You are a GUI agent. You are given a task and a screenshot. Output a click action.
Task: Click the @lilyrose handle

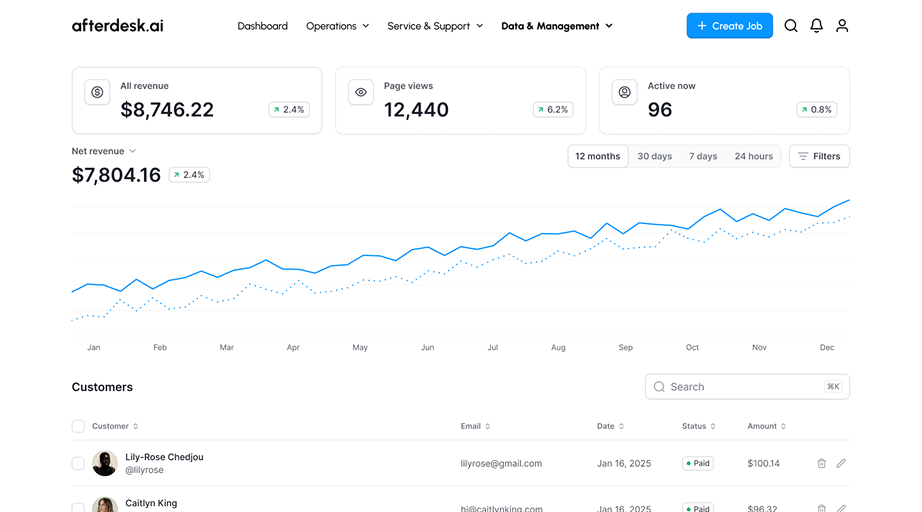point(144,470)
